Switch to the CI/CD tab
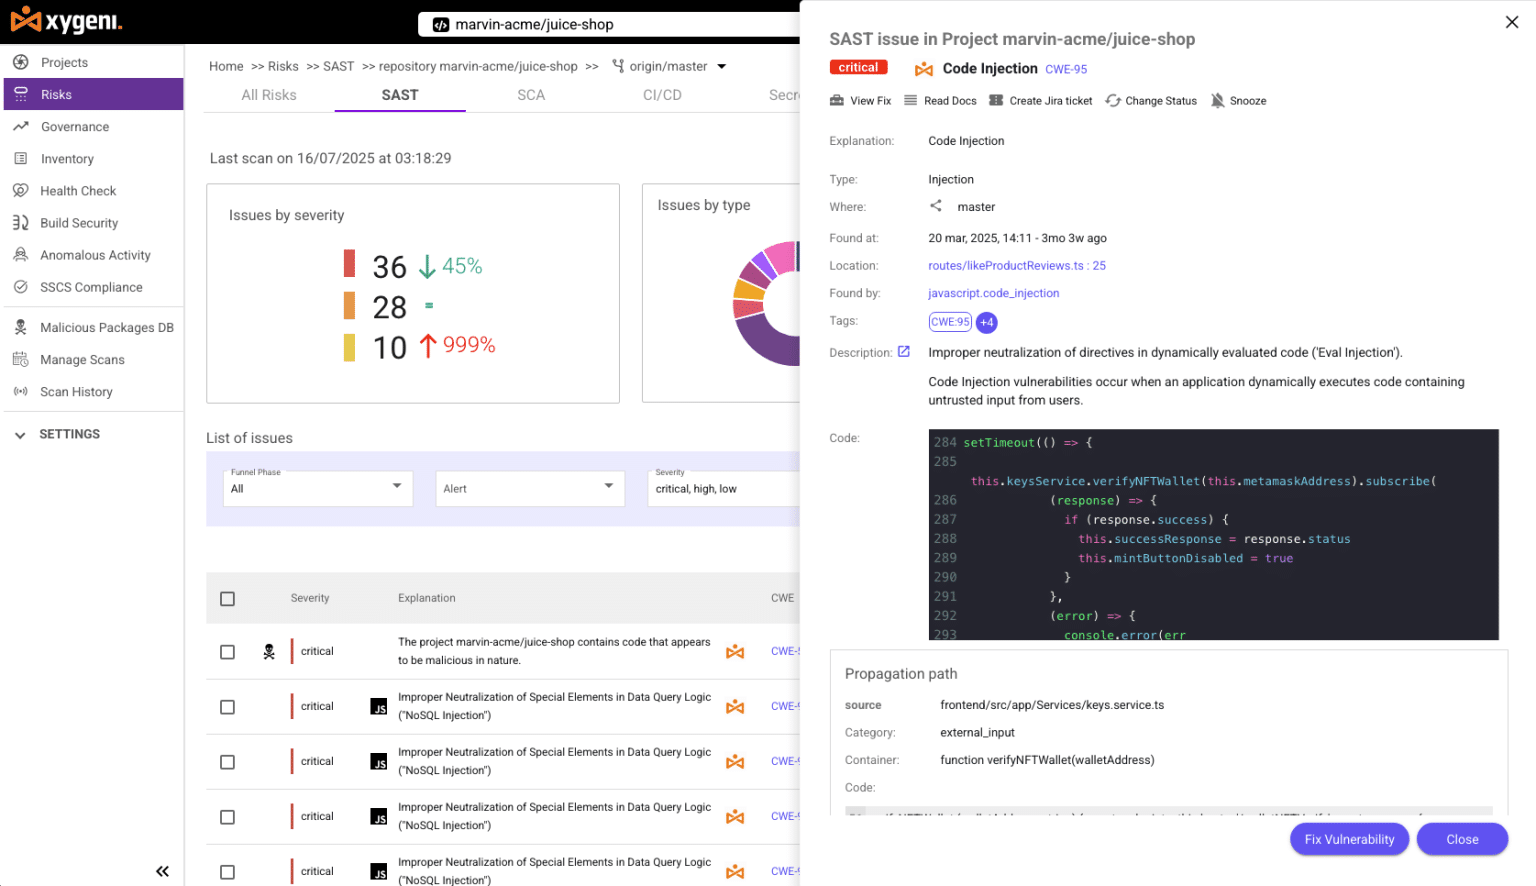The image size is (1536, 886). tap(661, 95)
